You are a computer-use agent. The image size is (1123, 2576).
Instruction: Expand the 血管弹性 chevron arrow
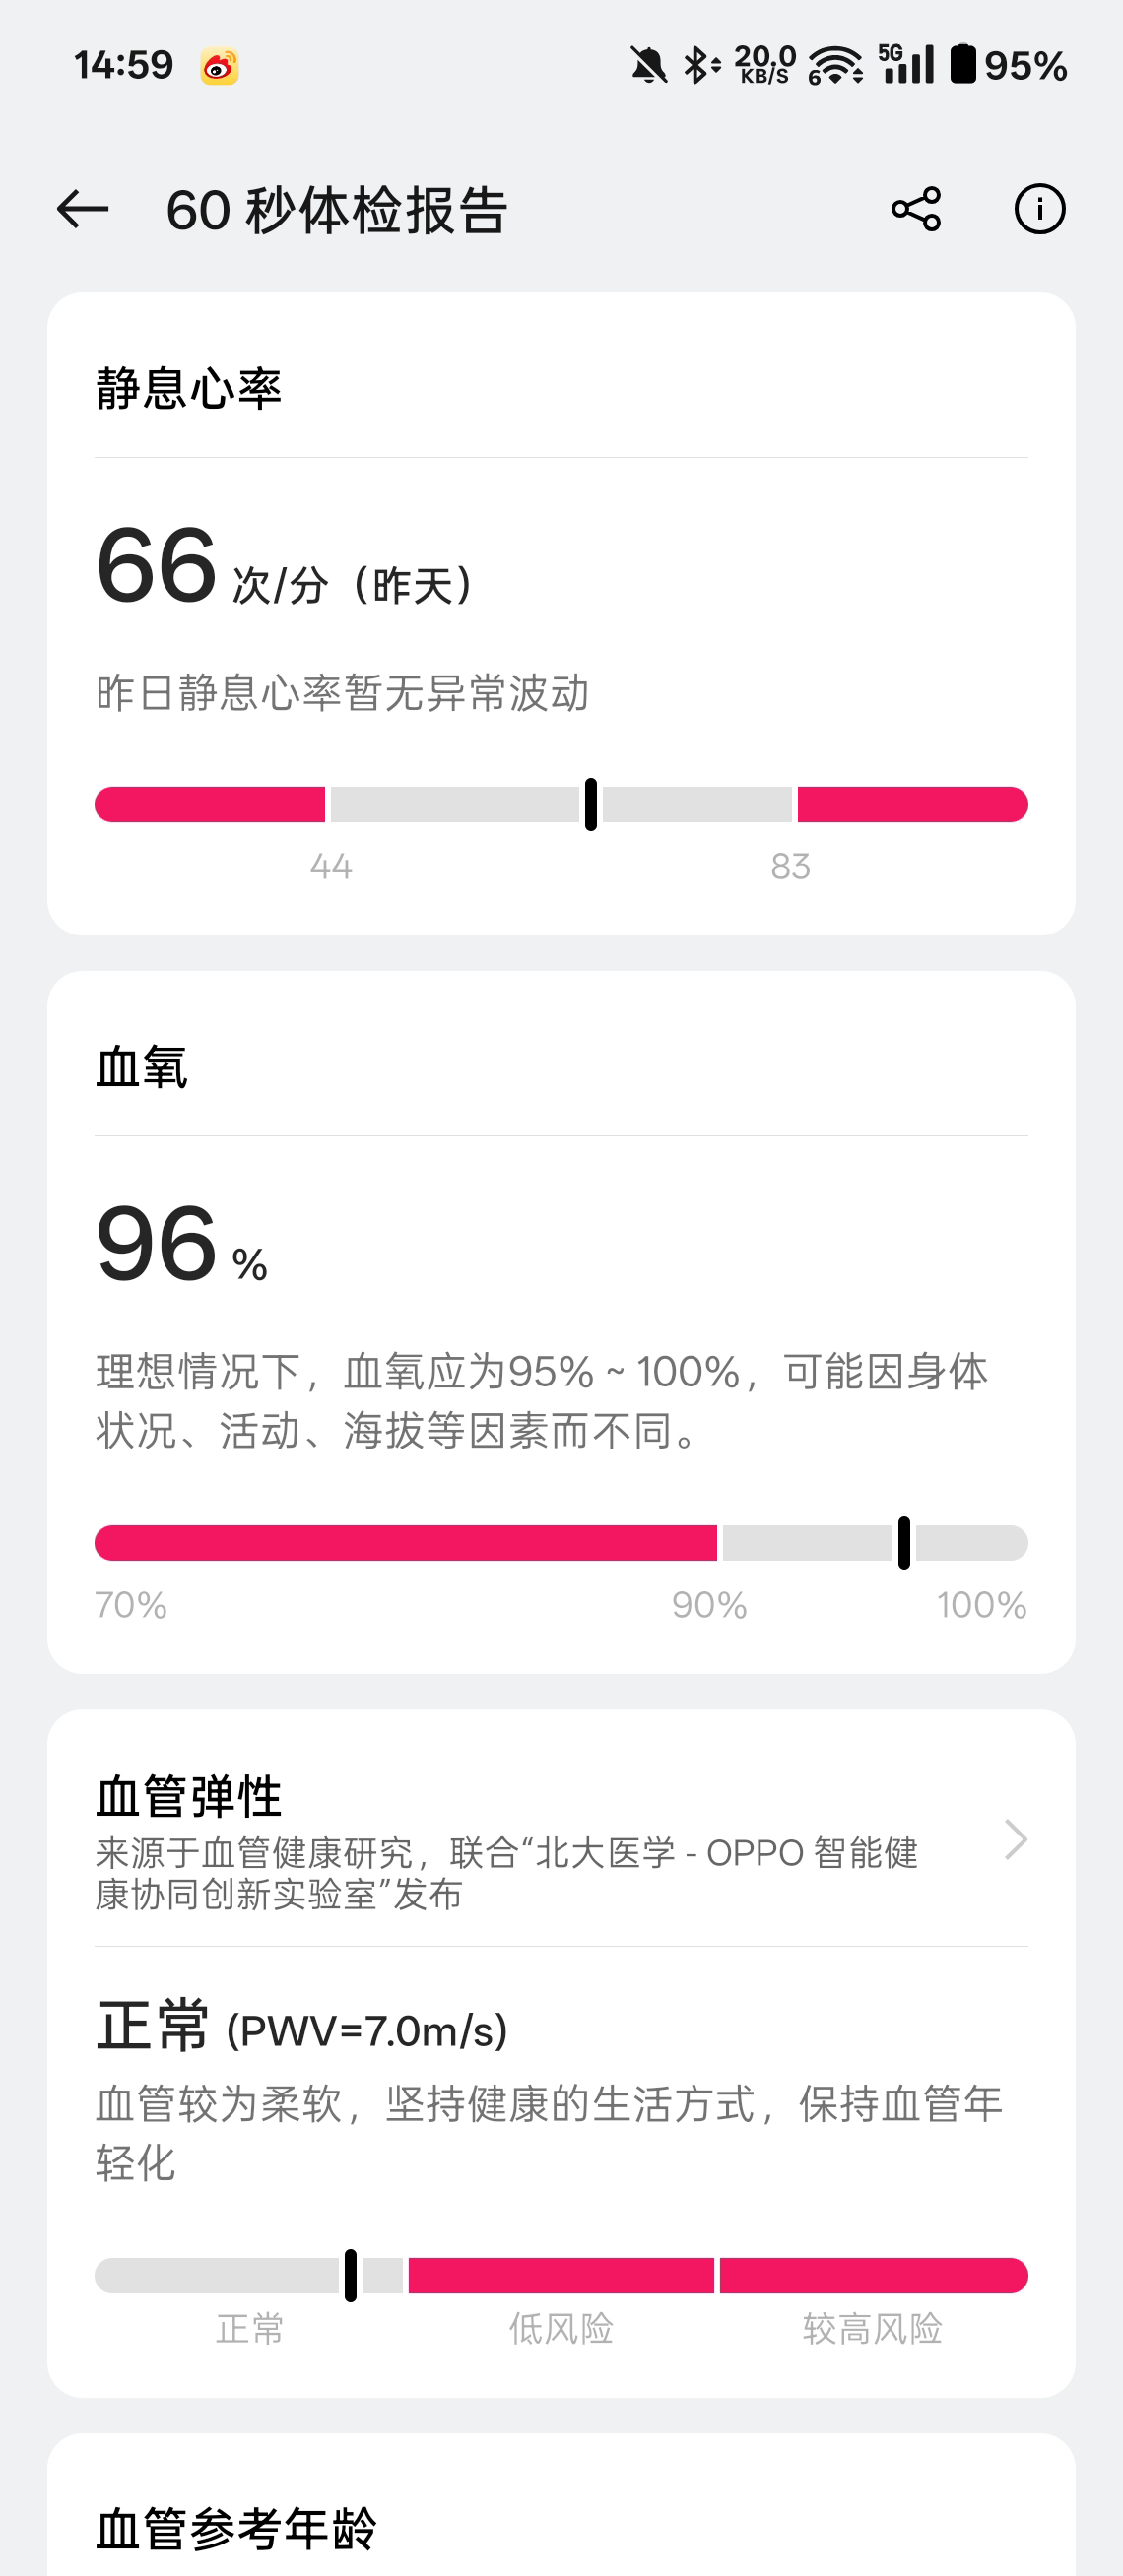(x=1015, y=1839)
